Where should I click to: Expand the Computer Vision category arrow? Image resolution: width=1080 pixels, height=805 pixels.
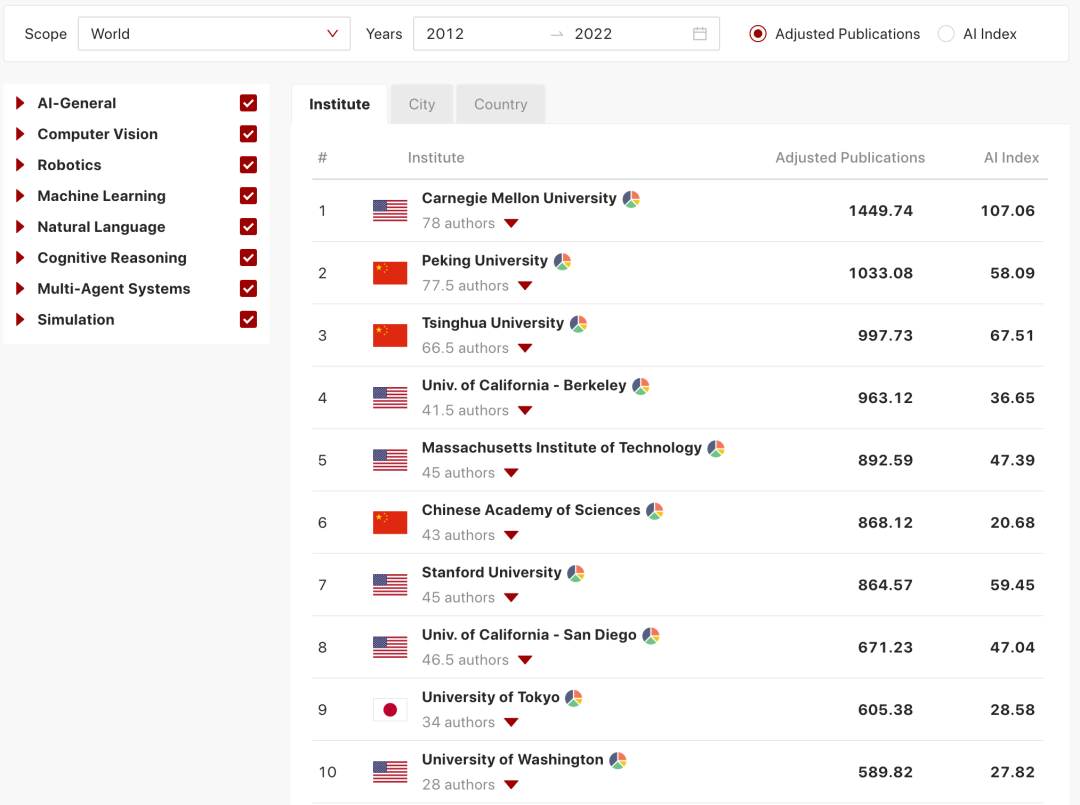[x=20, y=134]
